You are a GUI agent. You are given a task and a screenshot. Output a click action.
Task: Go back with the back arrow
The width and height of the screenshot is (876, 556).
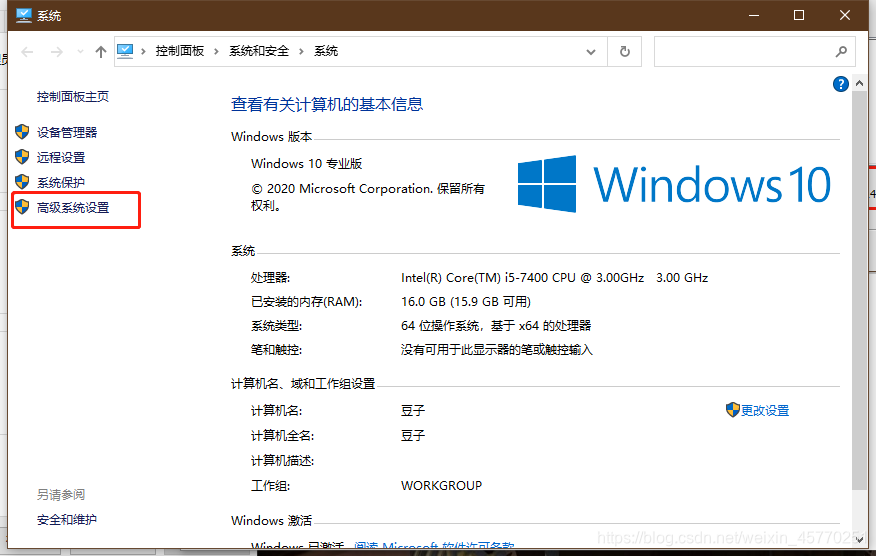(x=27, y=52)
